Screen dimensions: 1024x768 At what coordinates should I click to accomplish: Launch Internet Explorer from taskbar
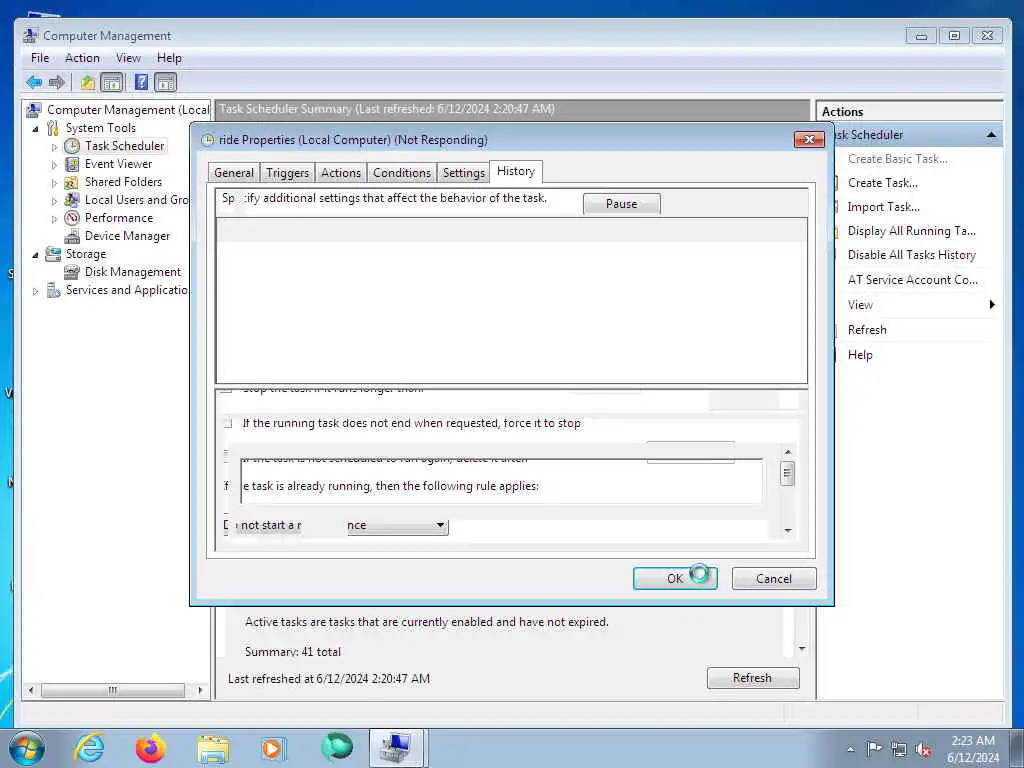coord(89,748)
